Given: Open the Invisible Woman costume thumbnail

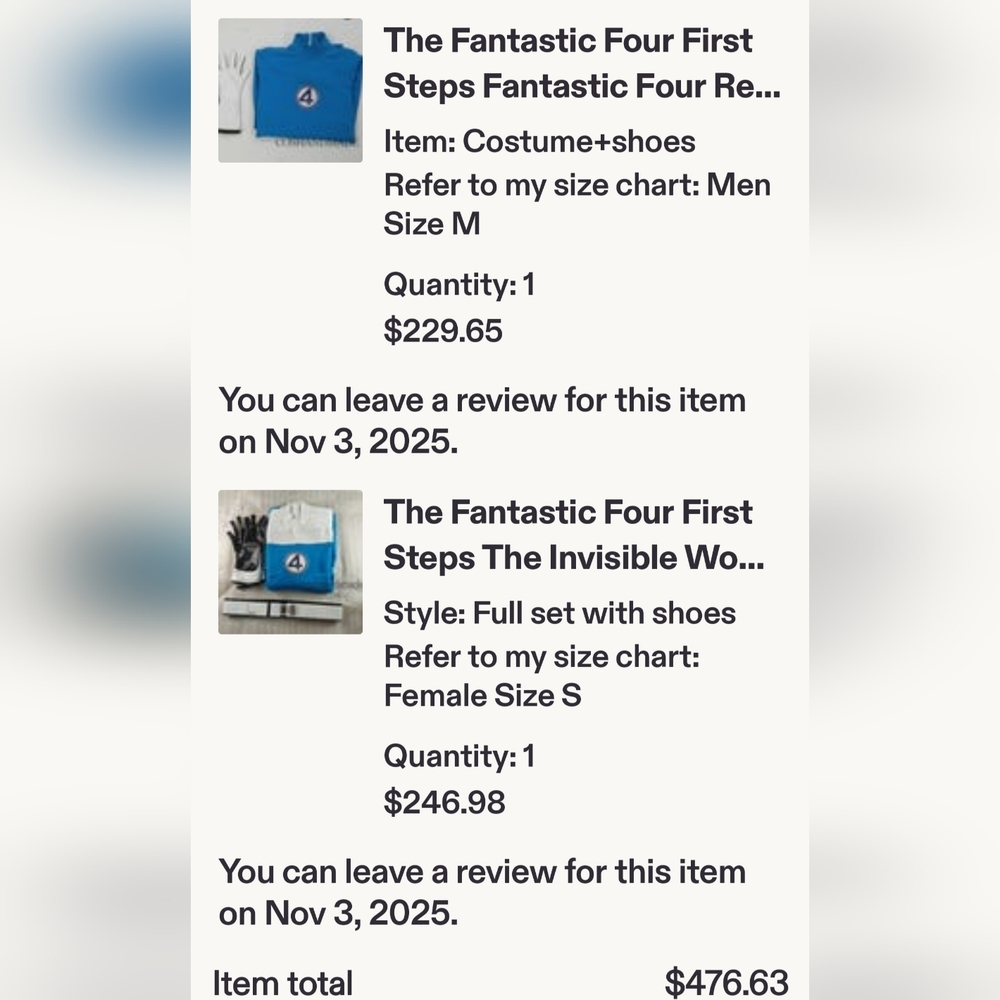Looking at the screenshot, I should 290,562.
